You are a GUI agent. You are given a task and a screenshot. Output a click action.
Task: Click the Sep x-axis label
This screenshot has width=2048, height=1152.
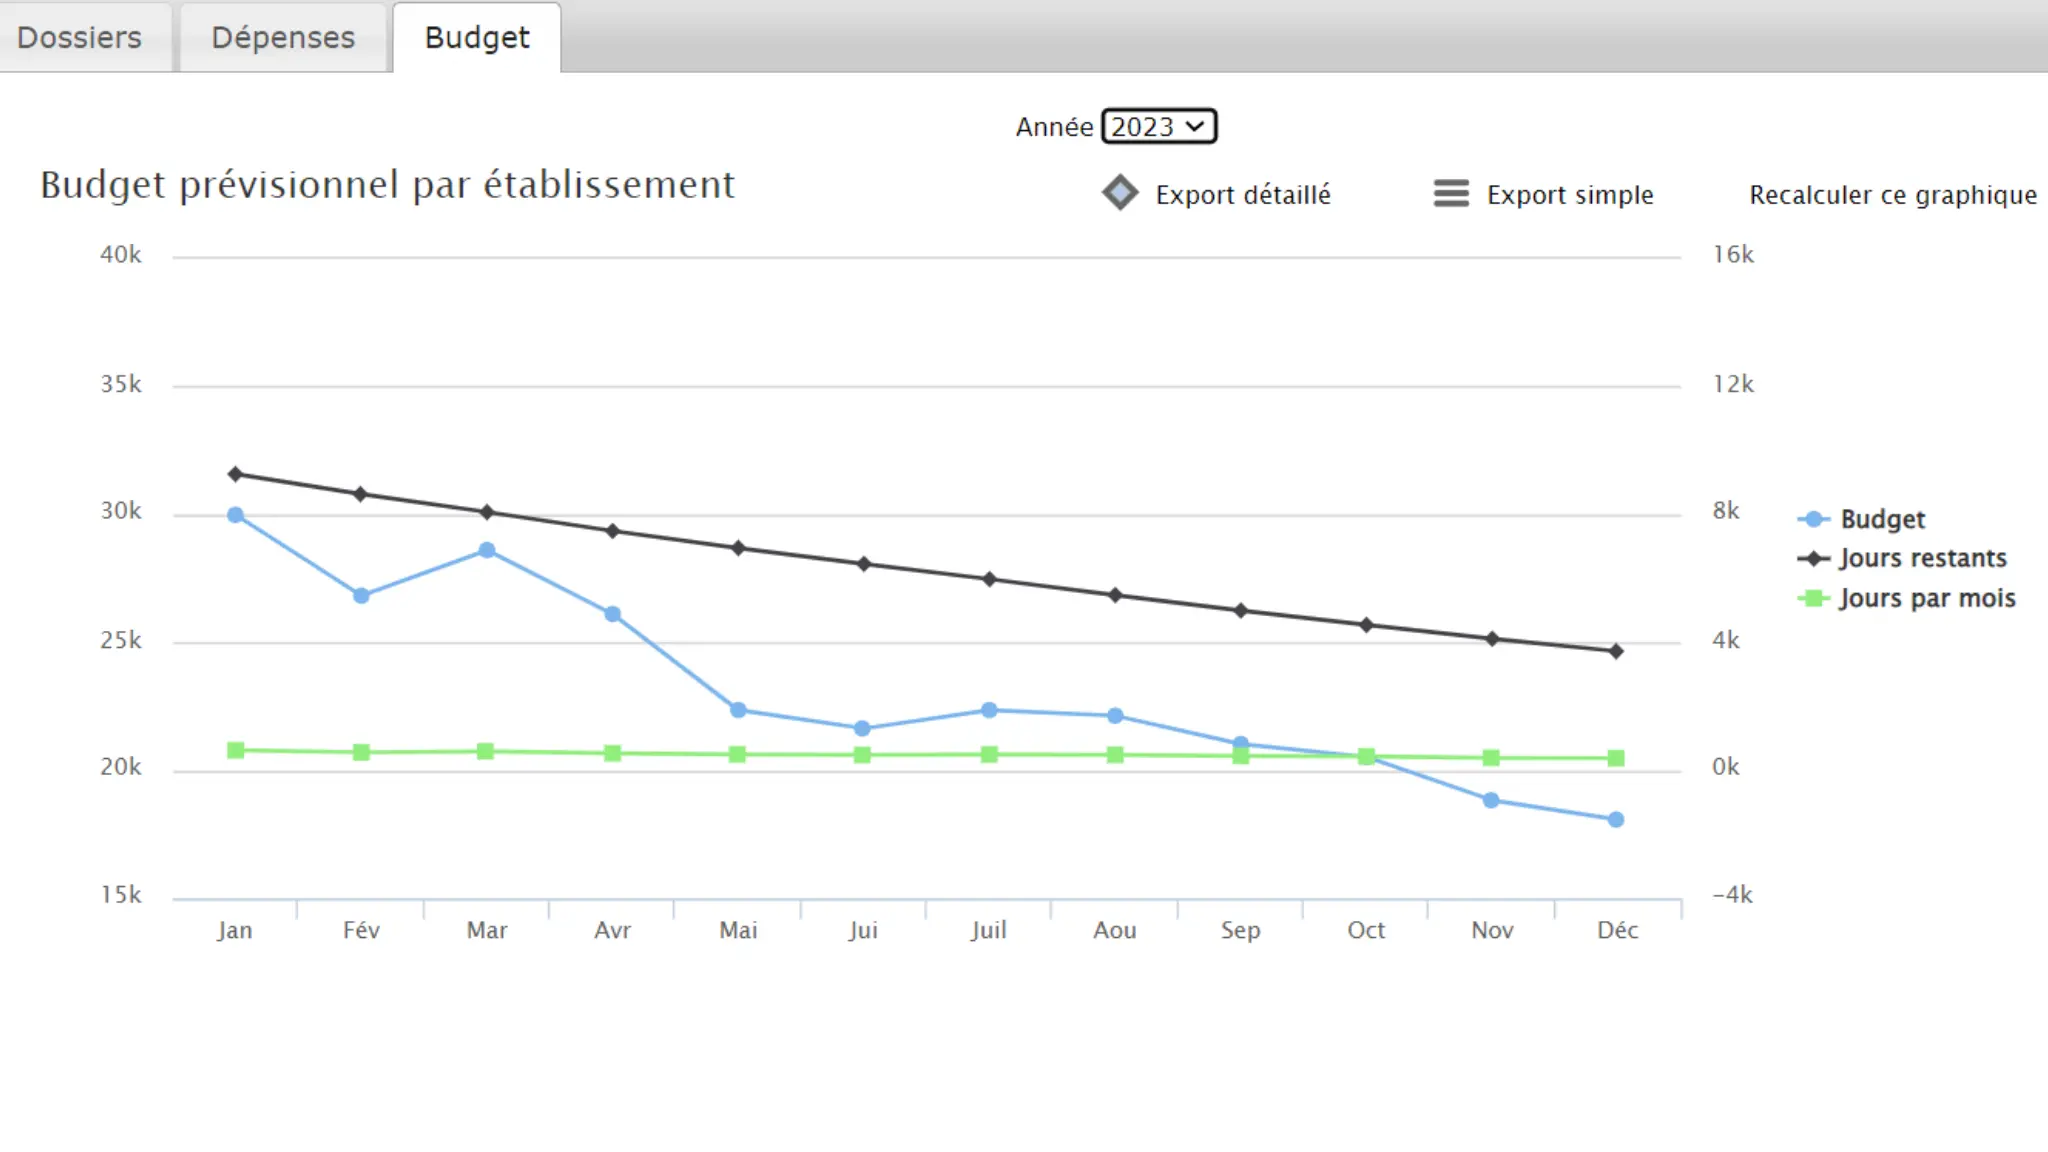click(x=1240, y=930)
